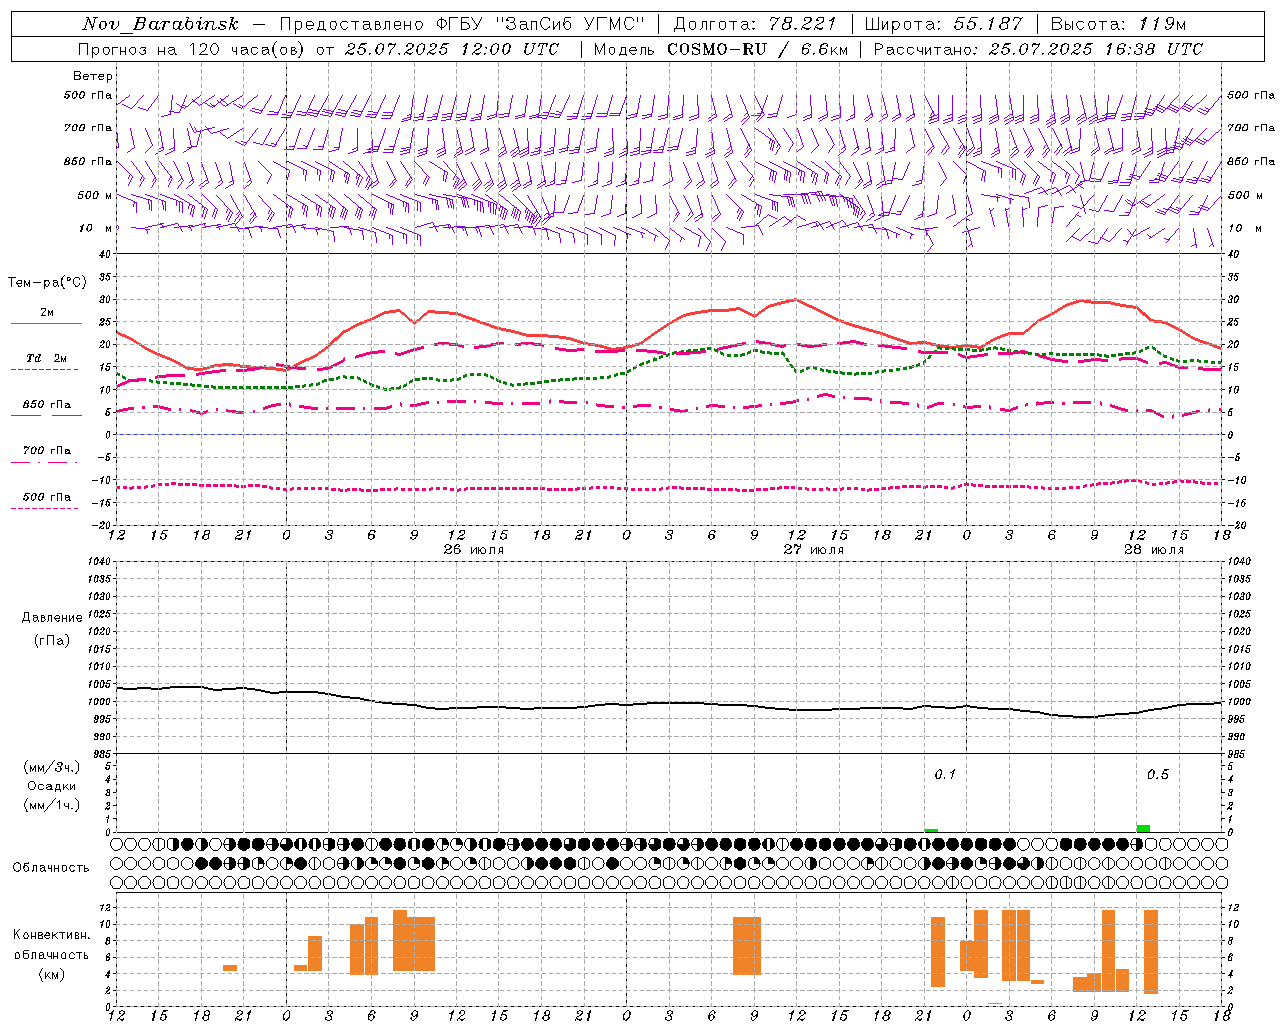Click the "0.1" precipitation amount value
1280x1024 pixels.
tap(945, 775)
